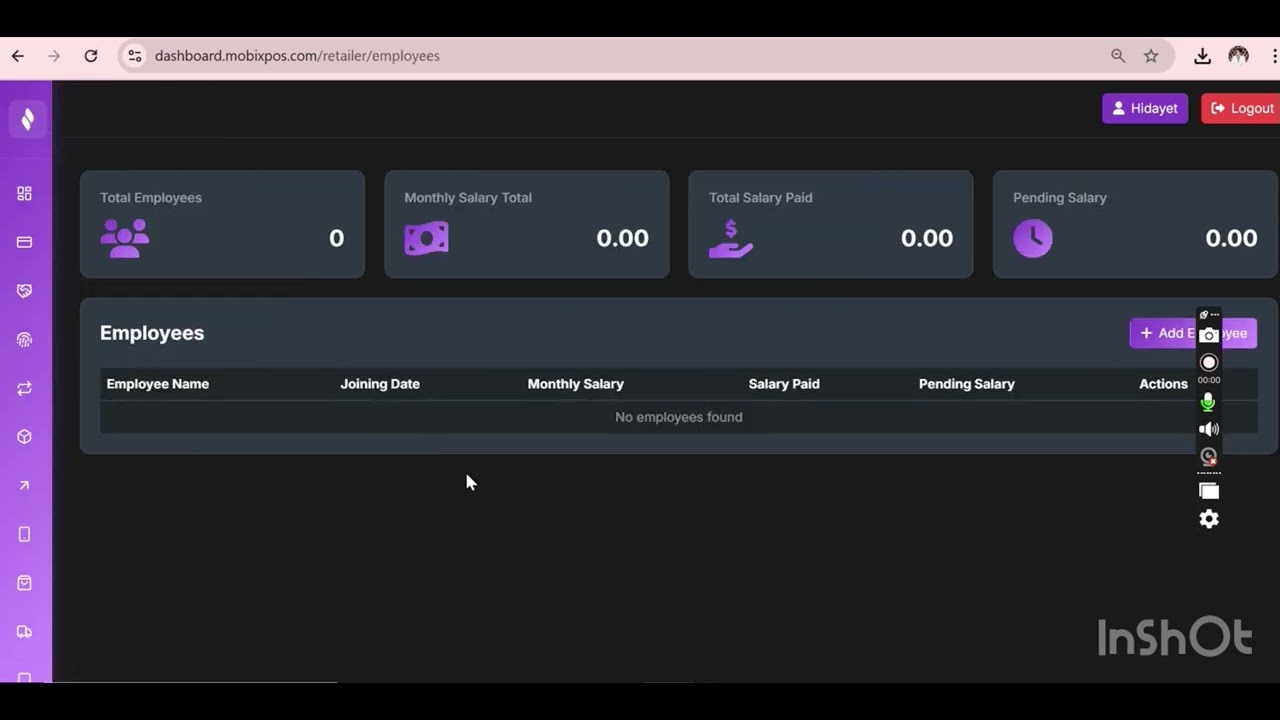Open browser downloads
Image resolution: width=1280 pixels, height=720 pixels.
pyautogui.click(x=1202, y=56)
